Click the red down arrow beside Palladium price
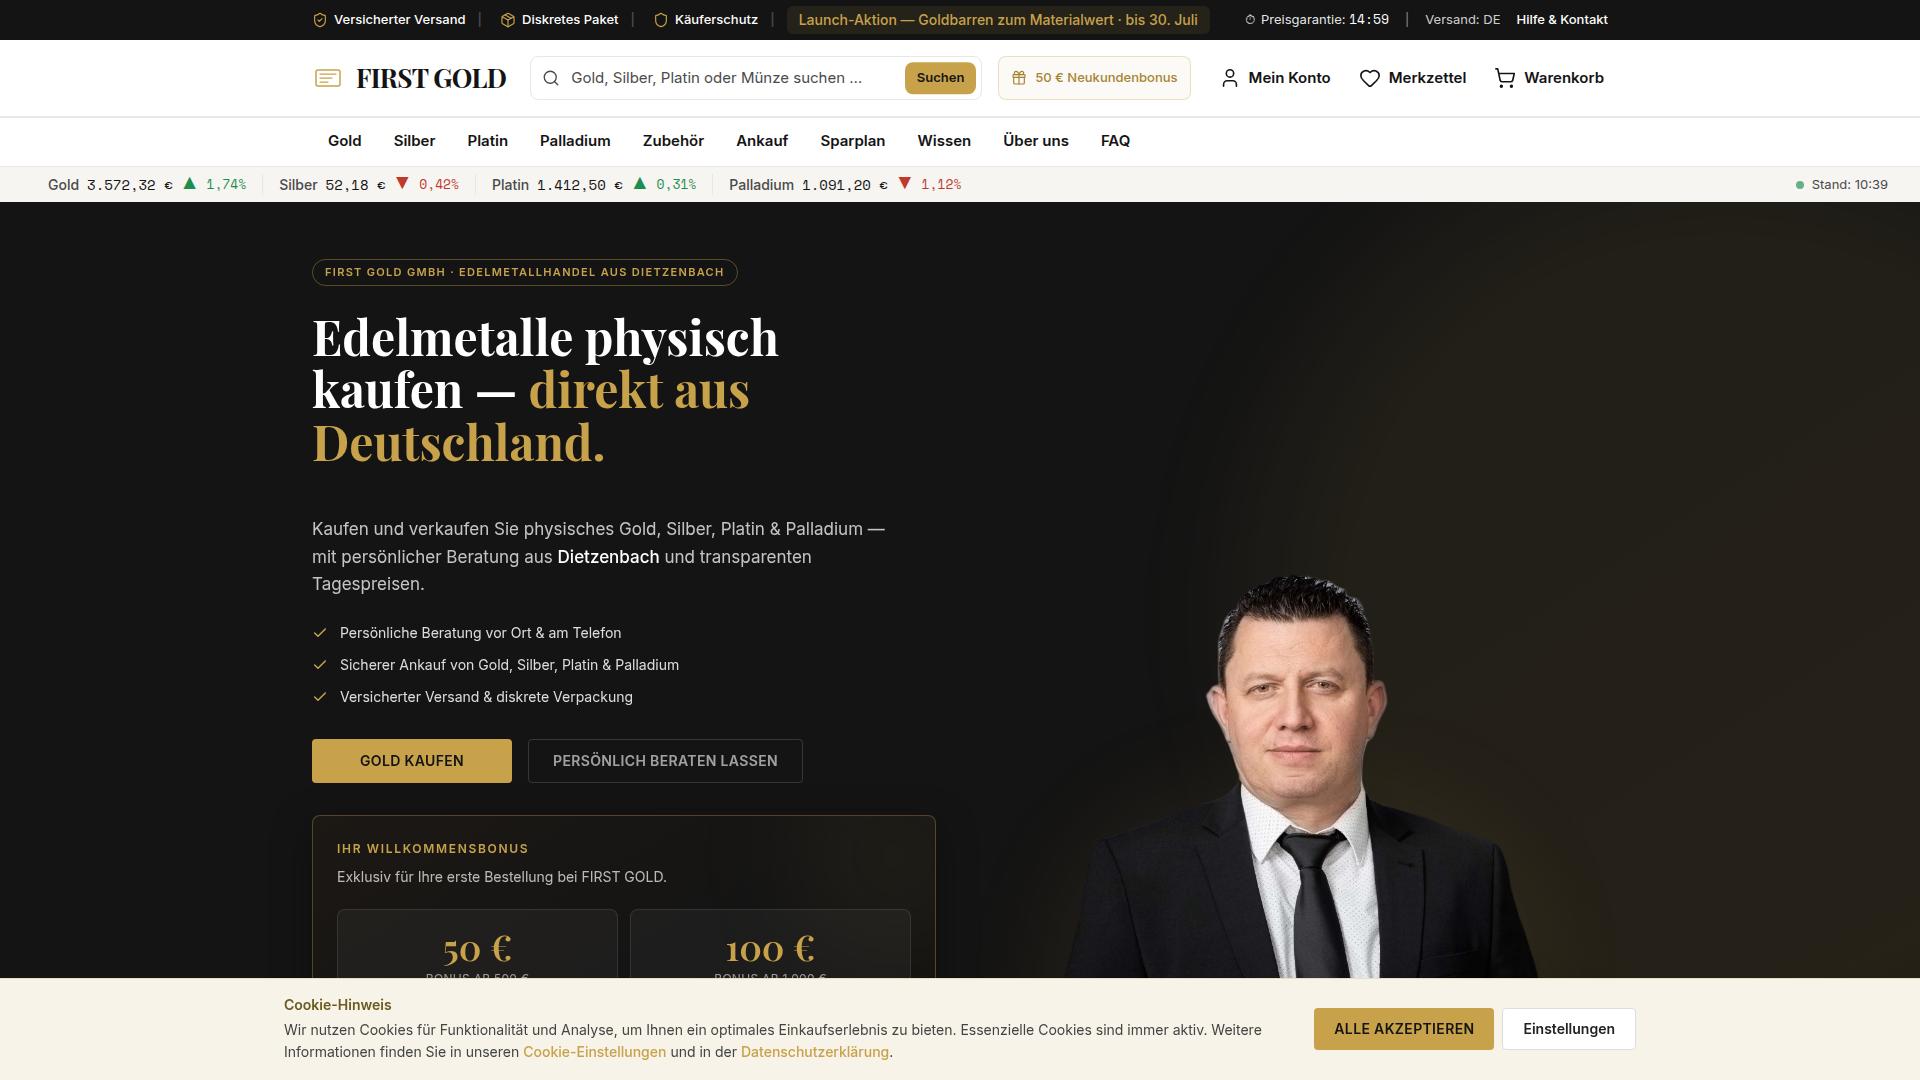 point(904,184)
